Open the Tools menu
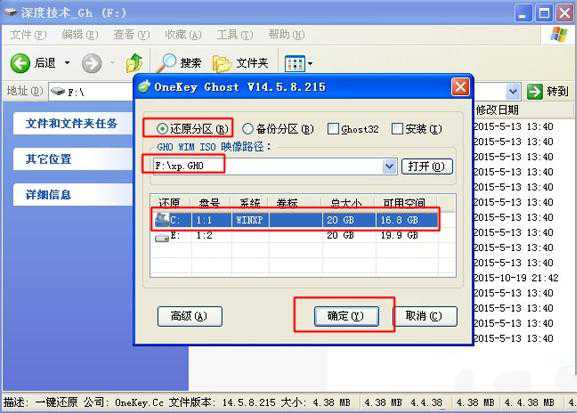 234,35
